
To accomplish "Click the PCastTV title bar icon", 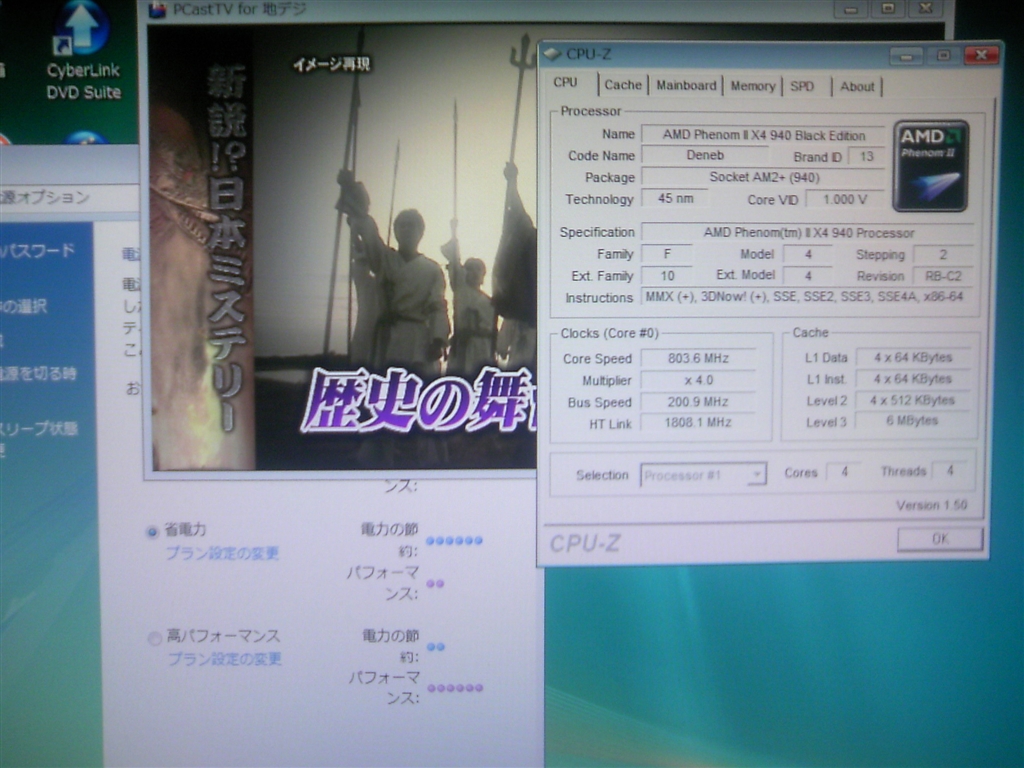I will [157, 10].
